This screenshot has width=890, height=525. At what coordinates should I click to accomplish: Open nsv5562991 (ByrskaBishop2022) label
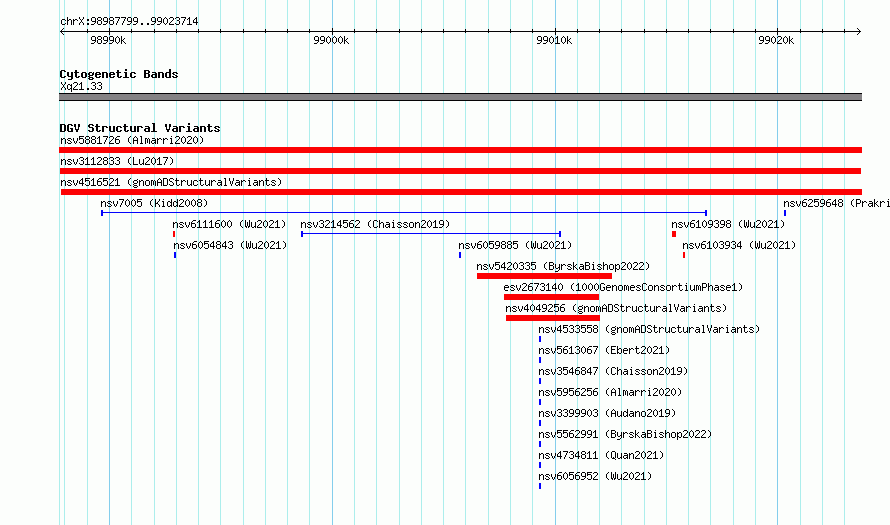pos(625,434)
